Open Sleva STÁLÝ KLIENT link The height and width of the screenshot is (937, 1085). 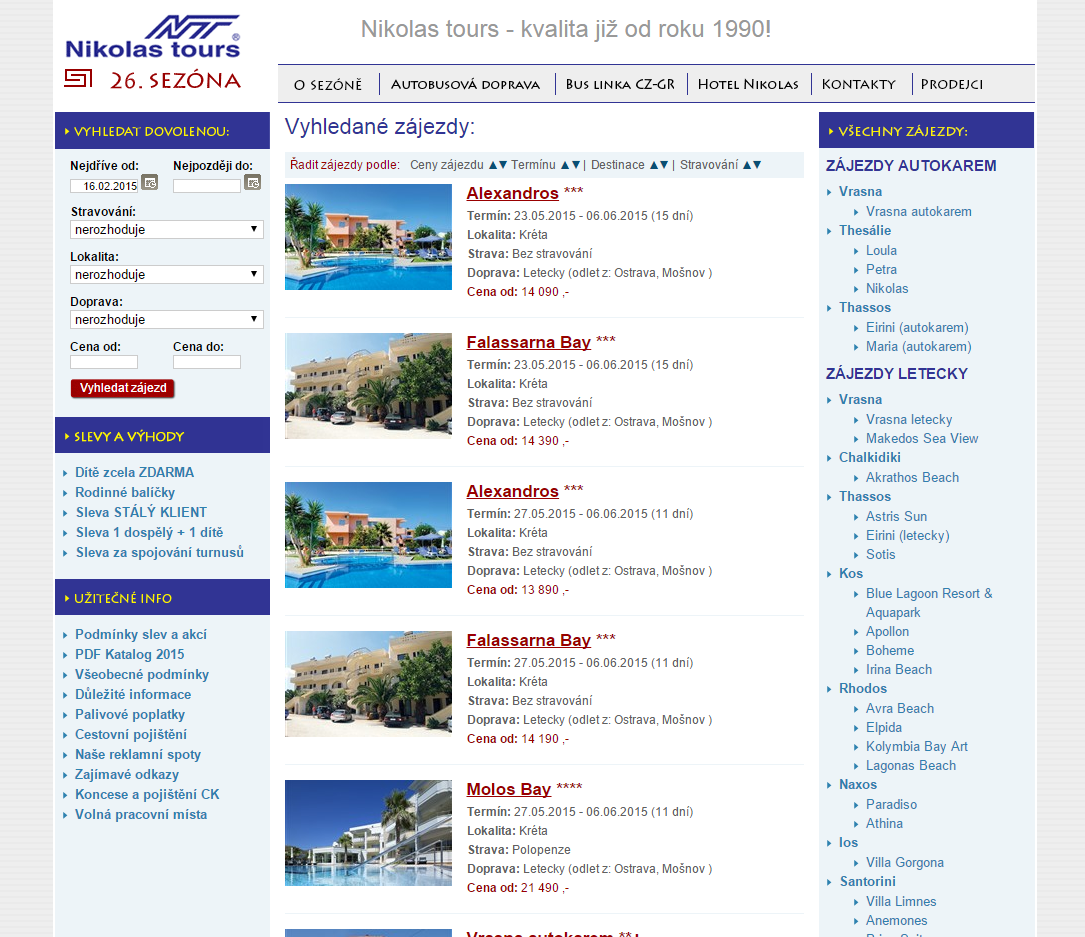pyautogui.click(x=141, y=513)
